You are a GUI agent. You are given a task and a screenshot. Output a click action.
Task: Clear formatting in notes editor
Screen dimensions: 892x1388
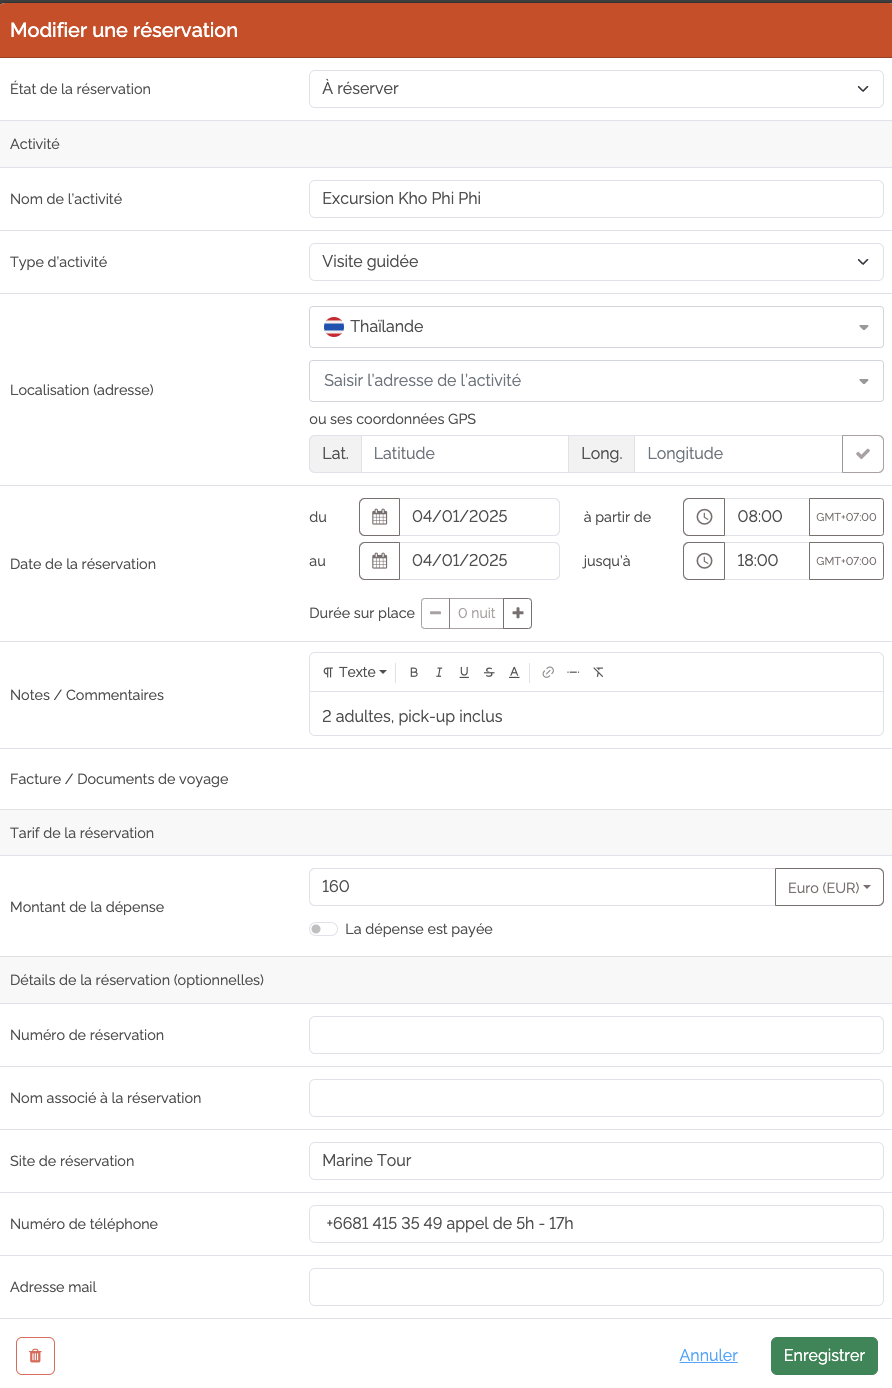598,672
